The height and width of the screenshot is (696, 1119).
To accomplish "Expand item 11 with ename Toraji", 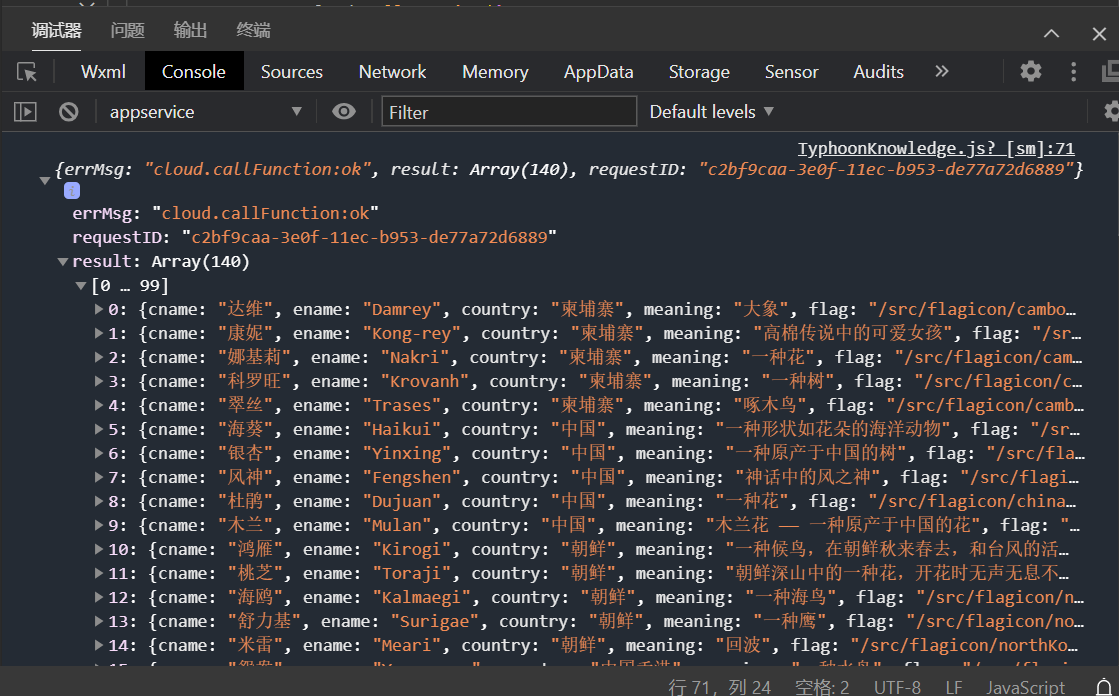I will tap(99, 574).
